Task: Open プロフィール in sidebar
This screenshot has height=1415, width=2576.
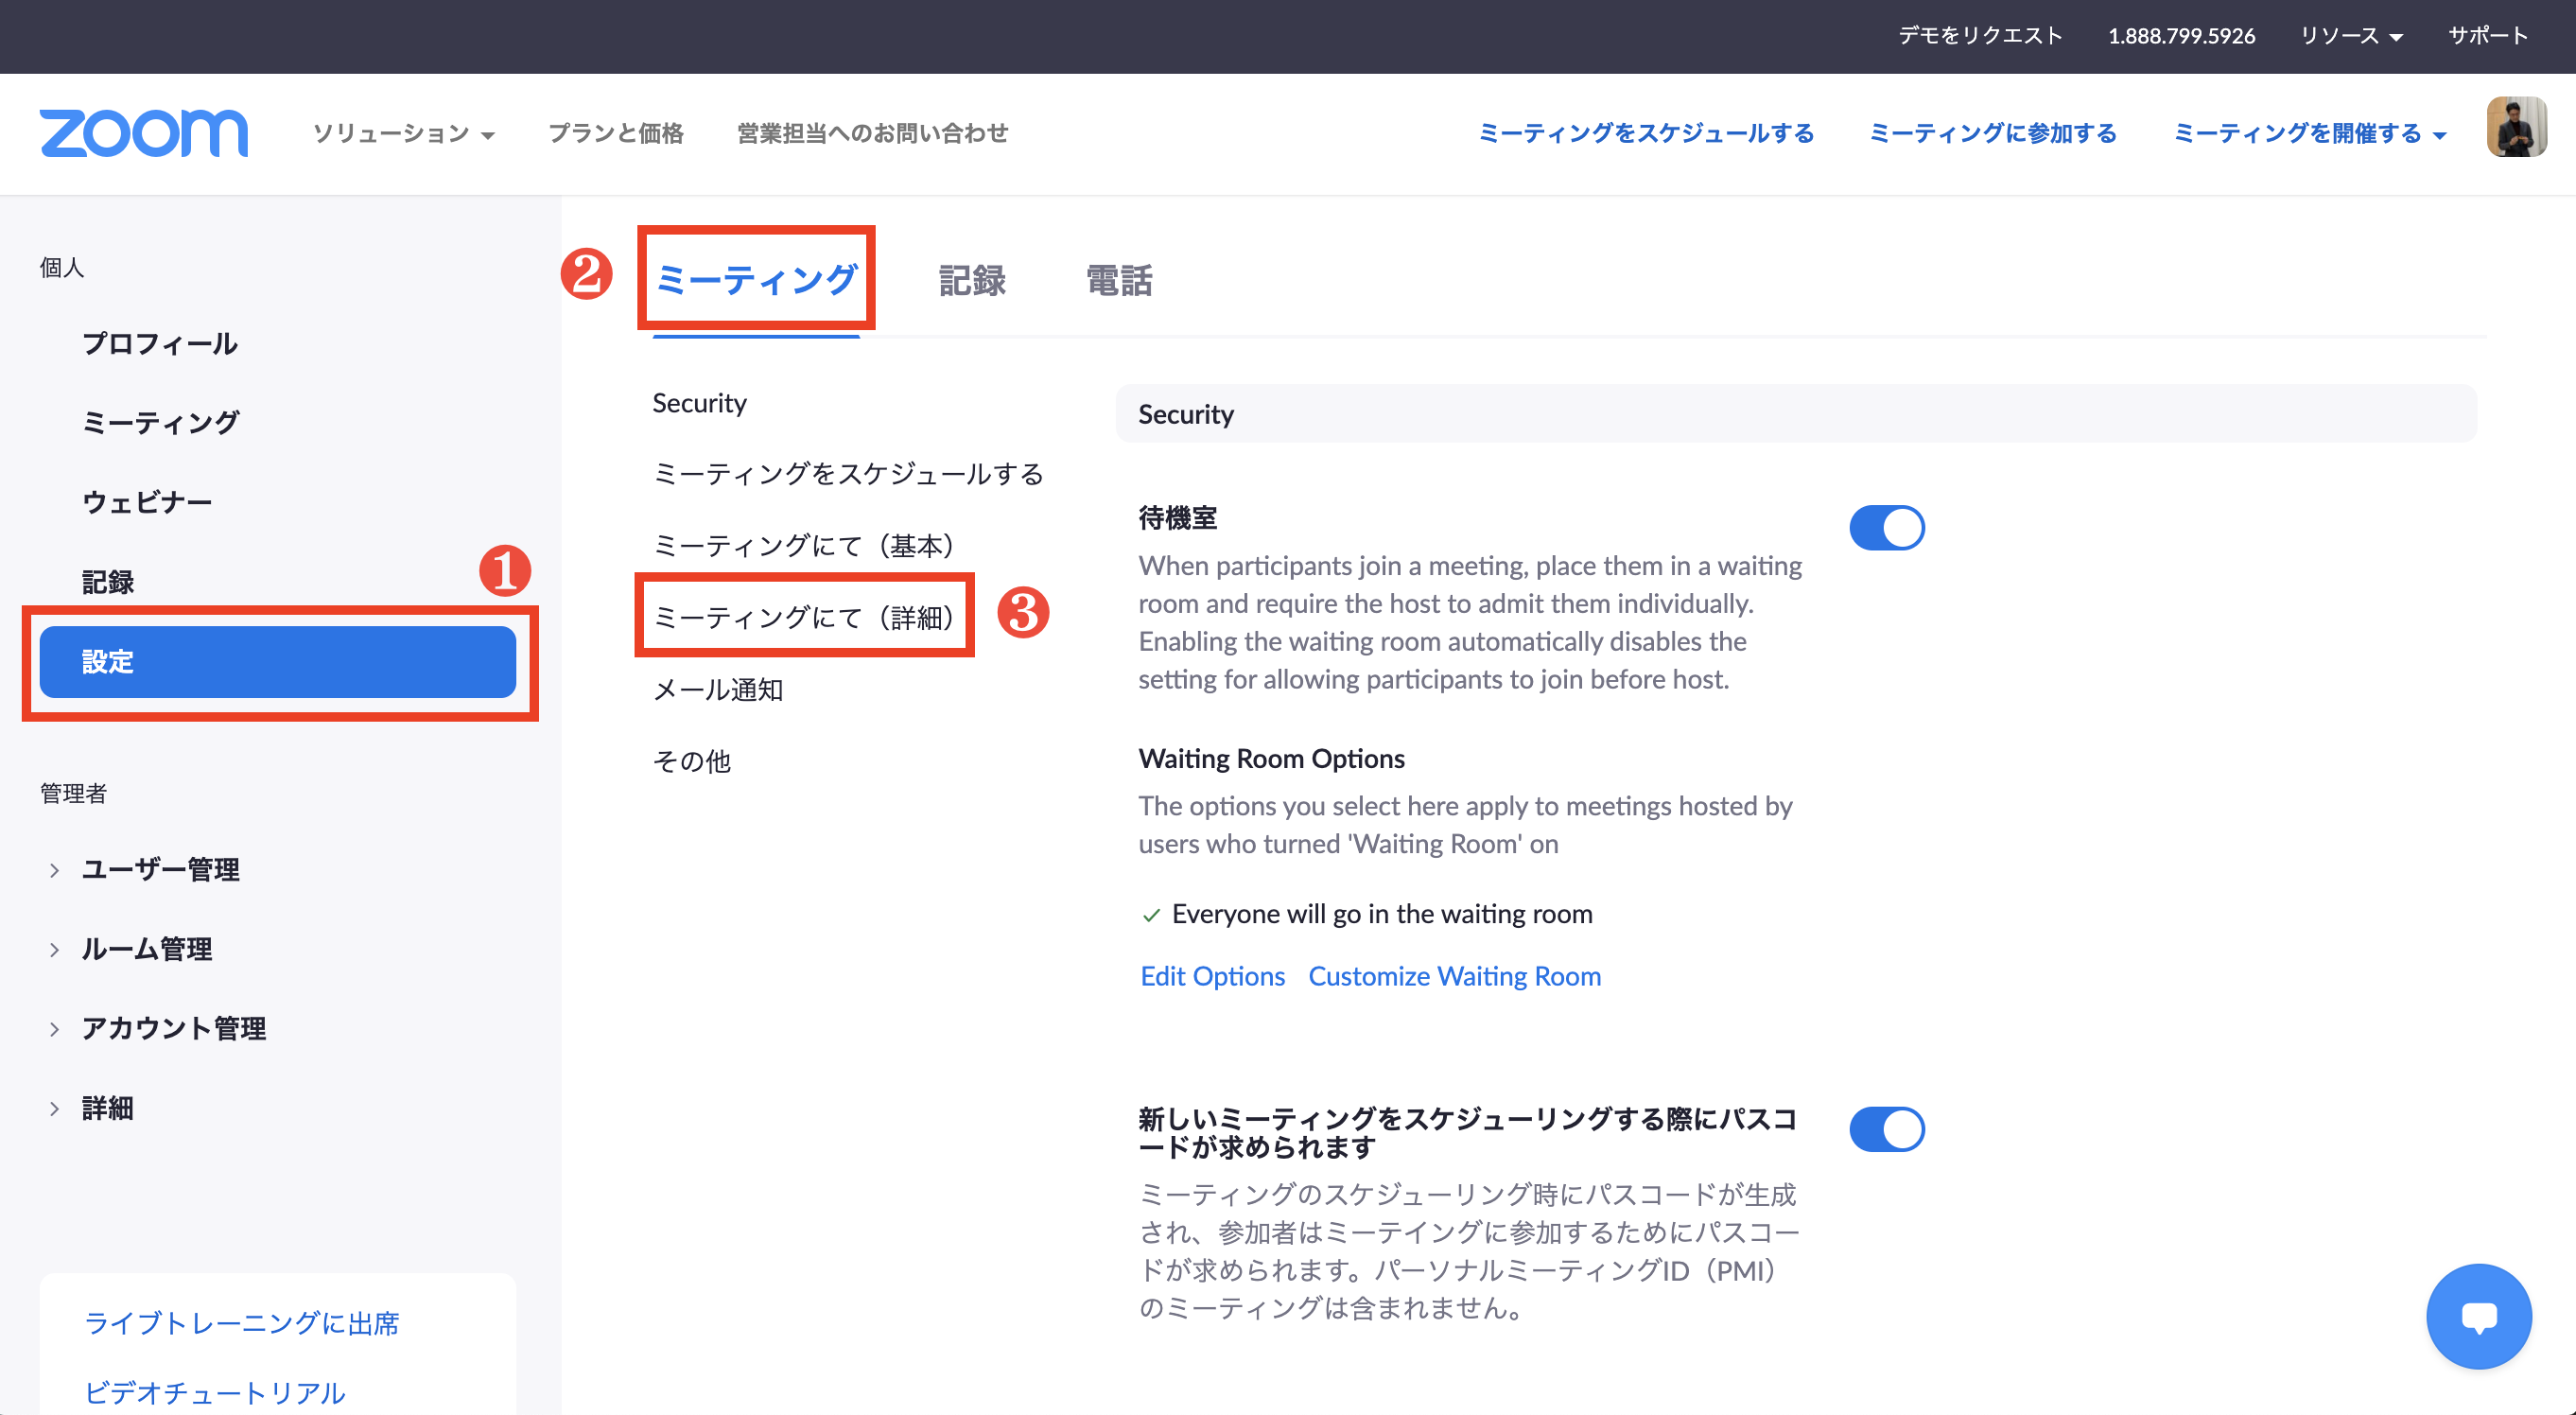Action: tap(159, 344)
